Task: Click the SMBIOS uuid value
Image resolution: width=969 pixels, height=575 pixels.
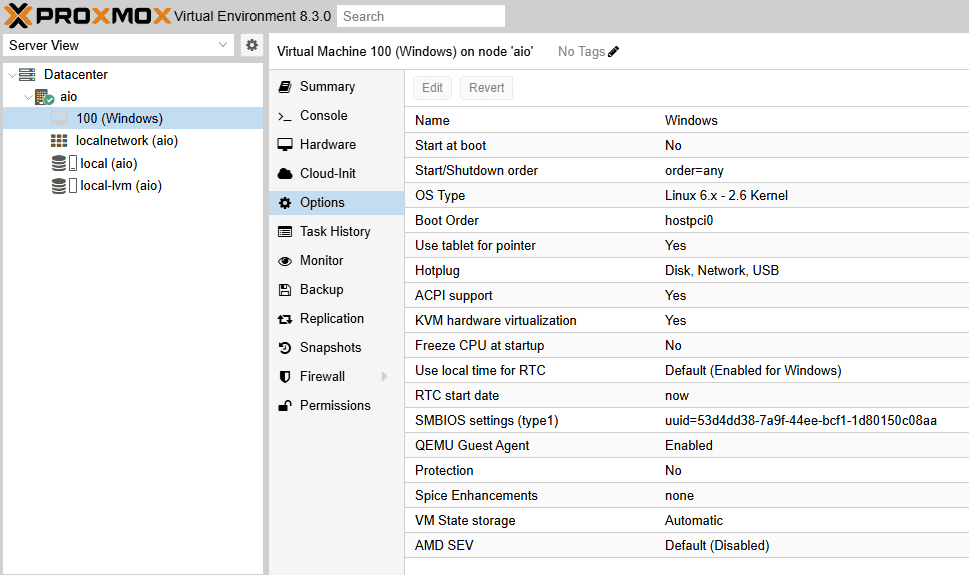Action: pyautogui.click(x=801, y=421)
